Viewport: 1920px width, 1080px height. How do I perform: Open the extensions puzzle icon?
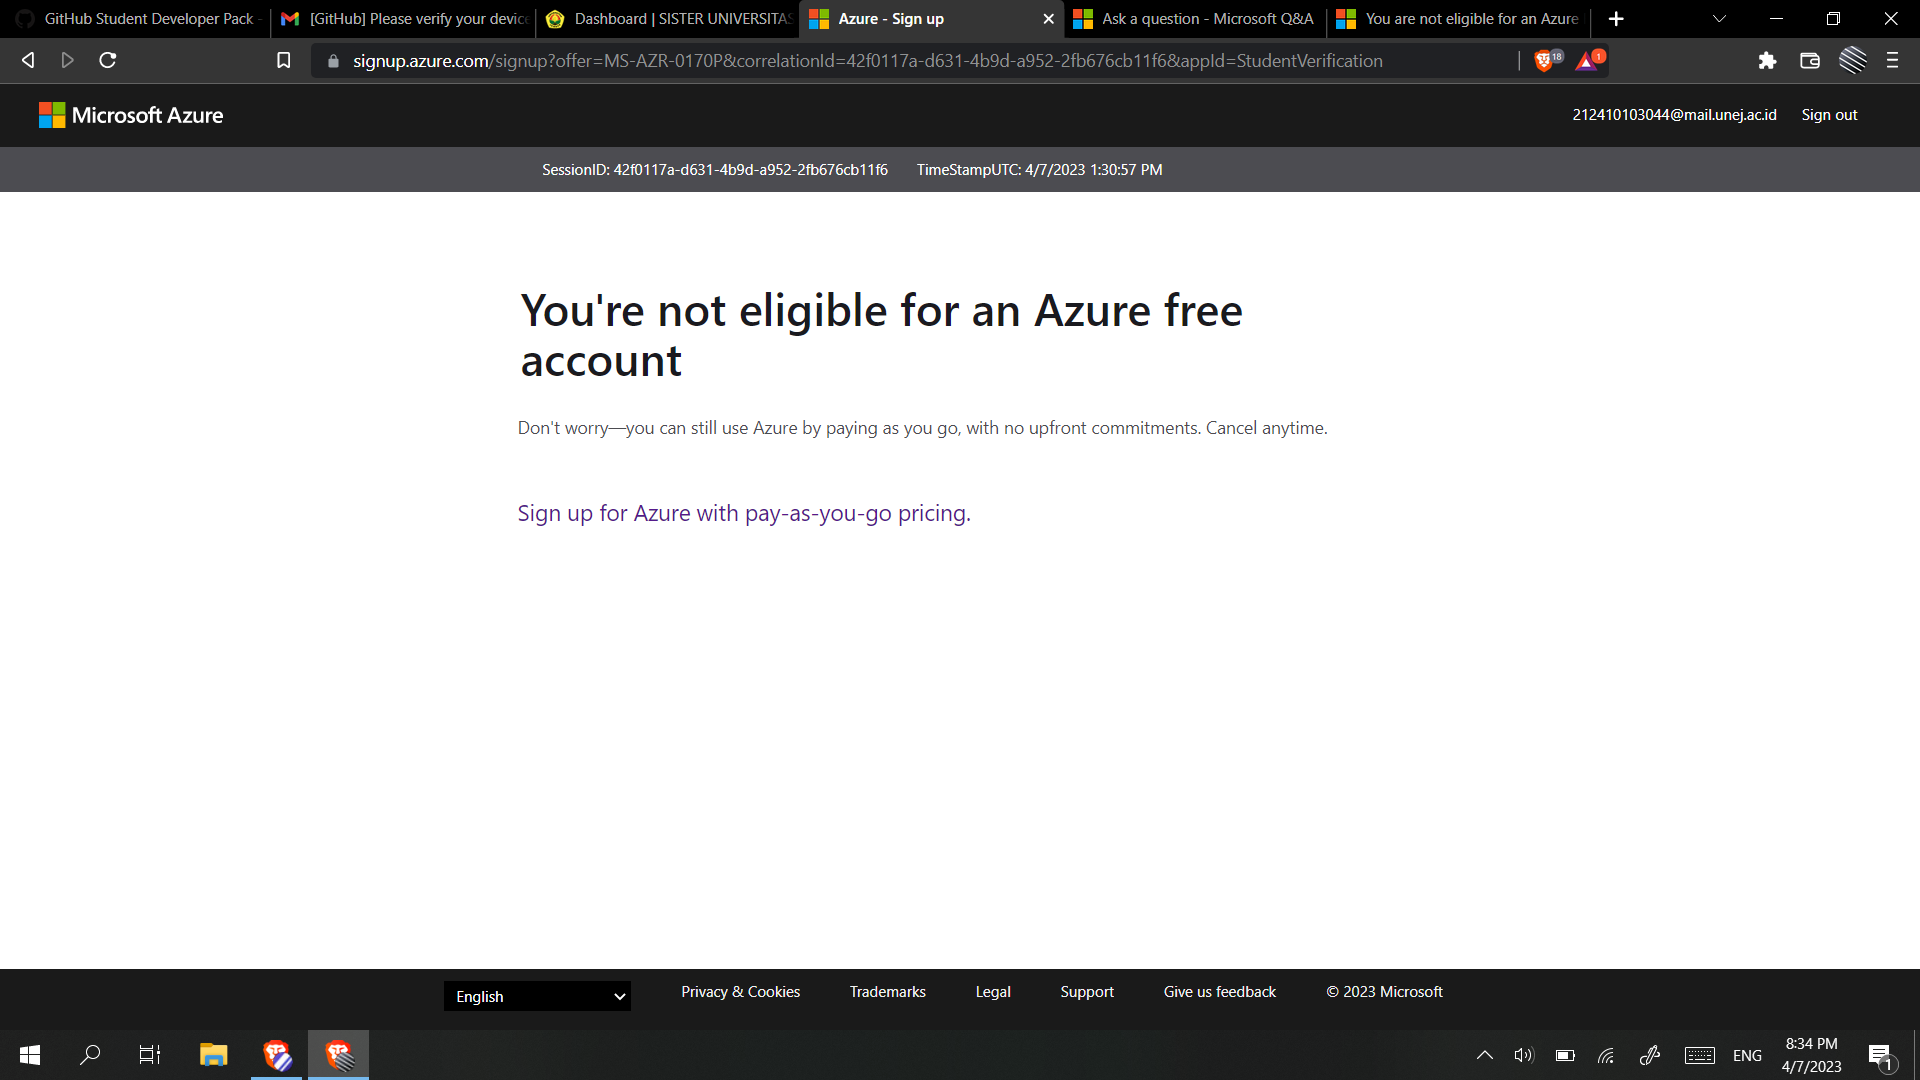click(x=1767, y=61)
